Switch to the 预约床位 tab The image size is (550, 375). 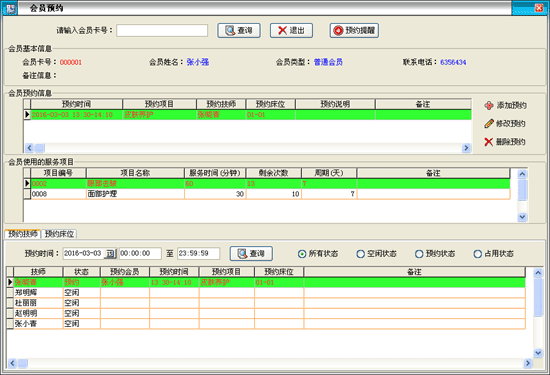coord(59,234)
